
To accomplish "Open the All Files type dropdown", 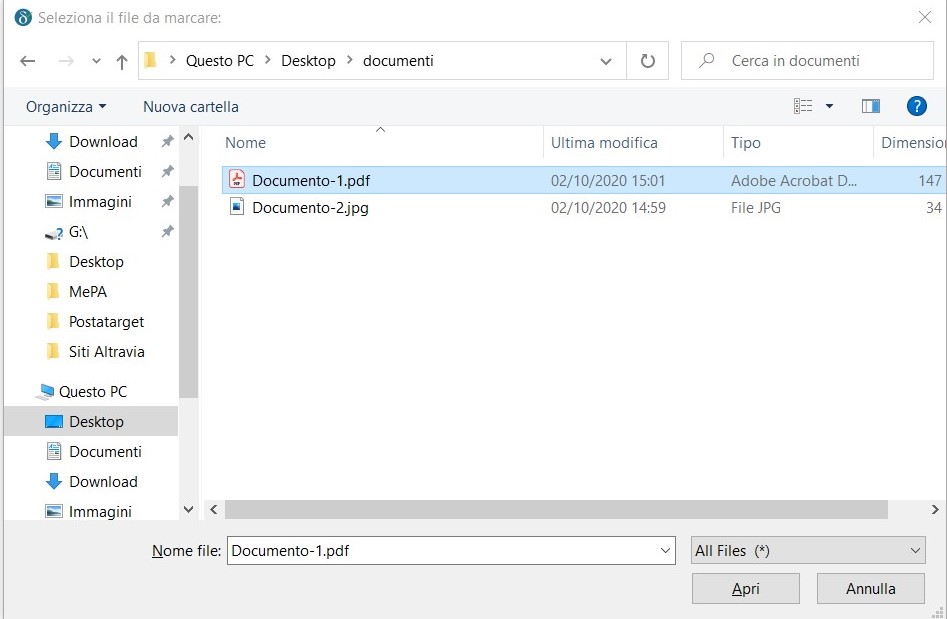I will point(808,550).
